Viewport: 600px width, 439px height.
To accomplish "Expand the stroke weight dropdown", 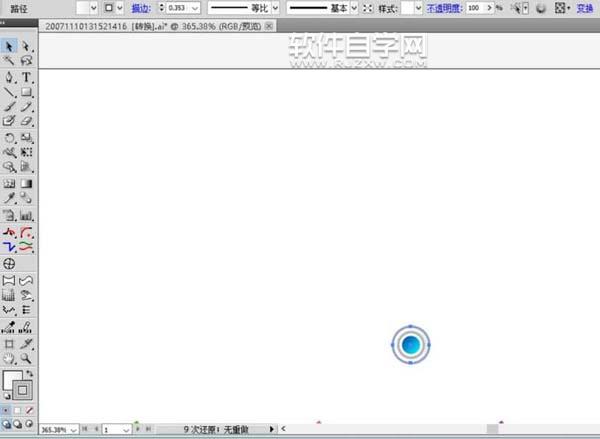I will click(195, 8).
